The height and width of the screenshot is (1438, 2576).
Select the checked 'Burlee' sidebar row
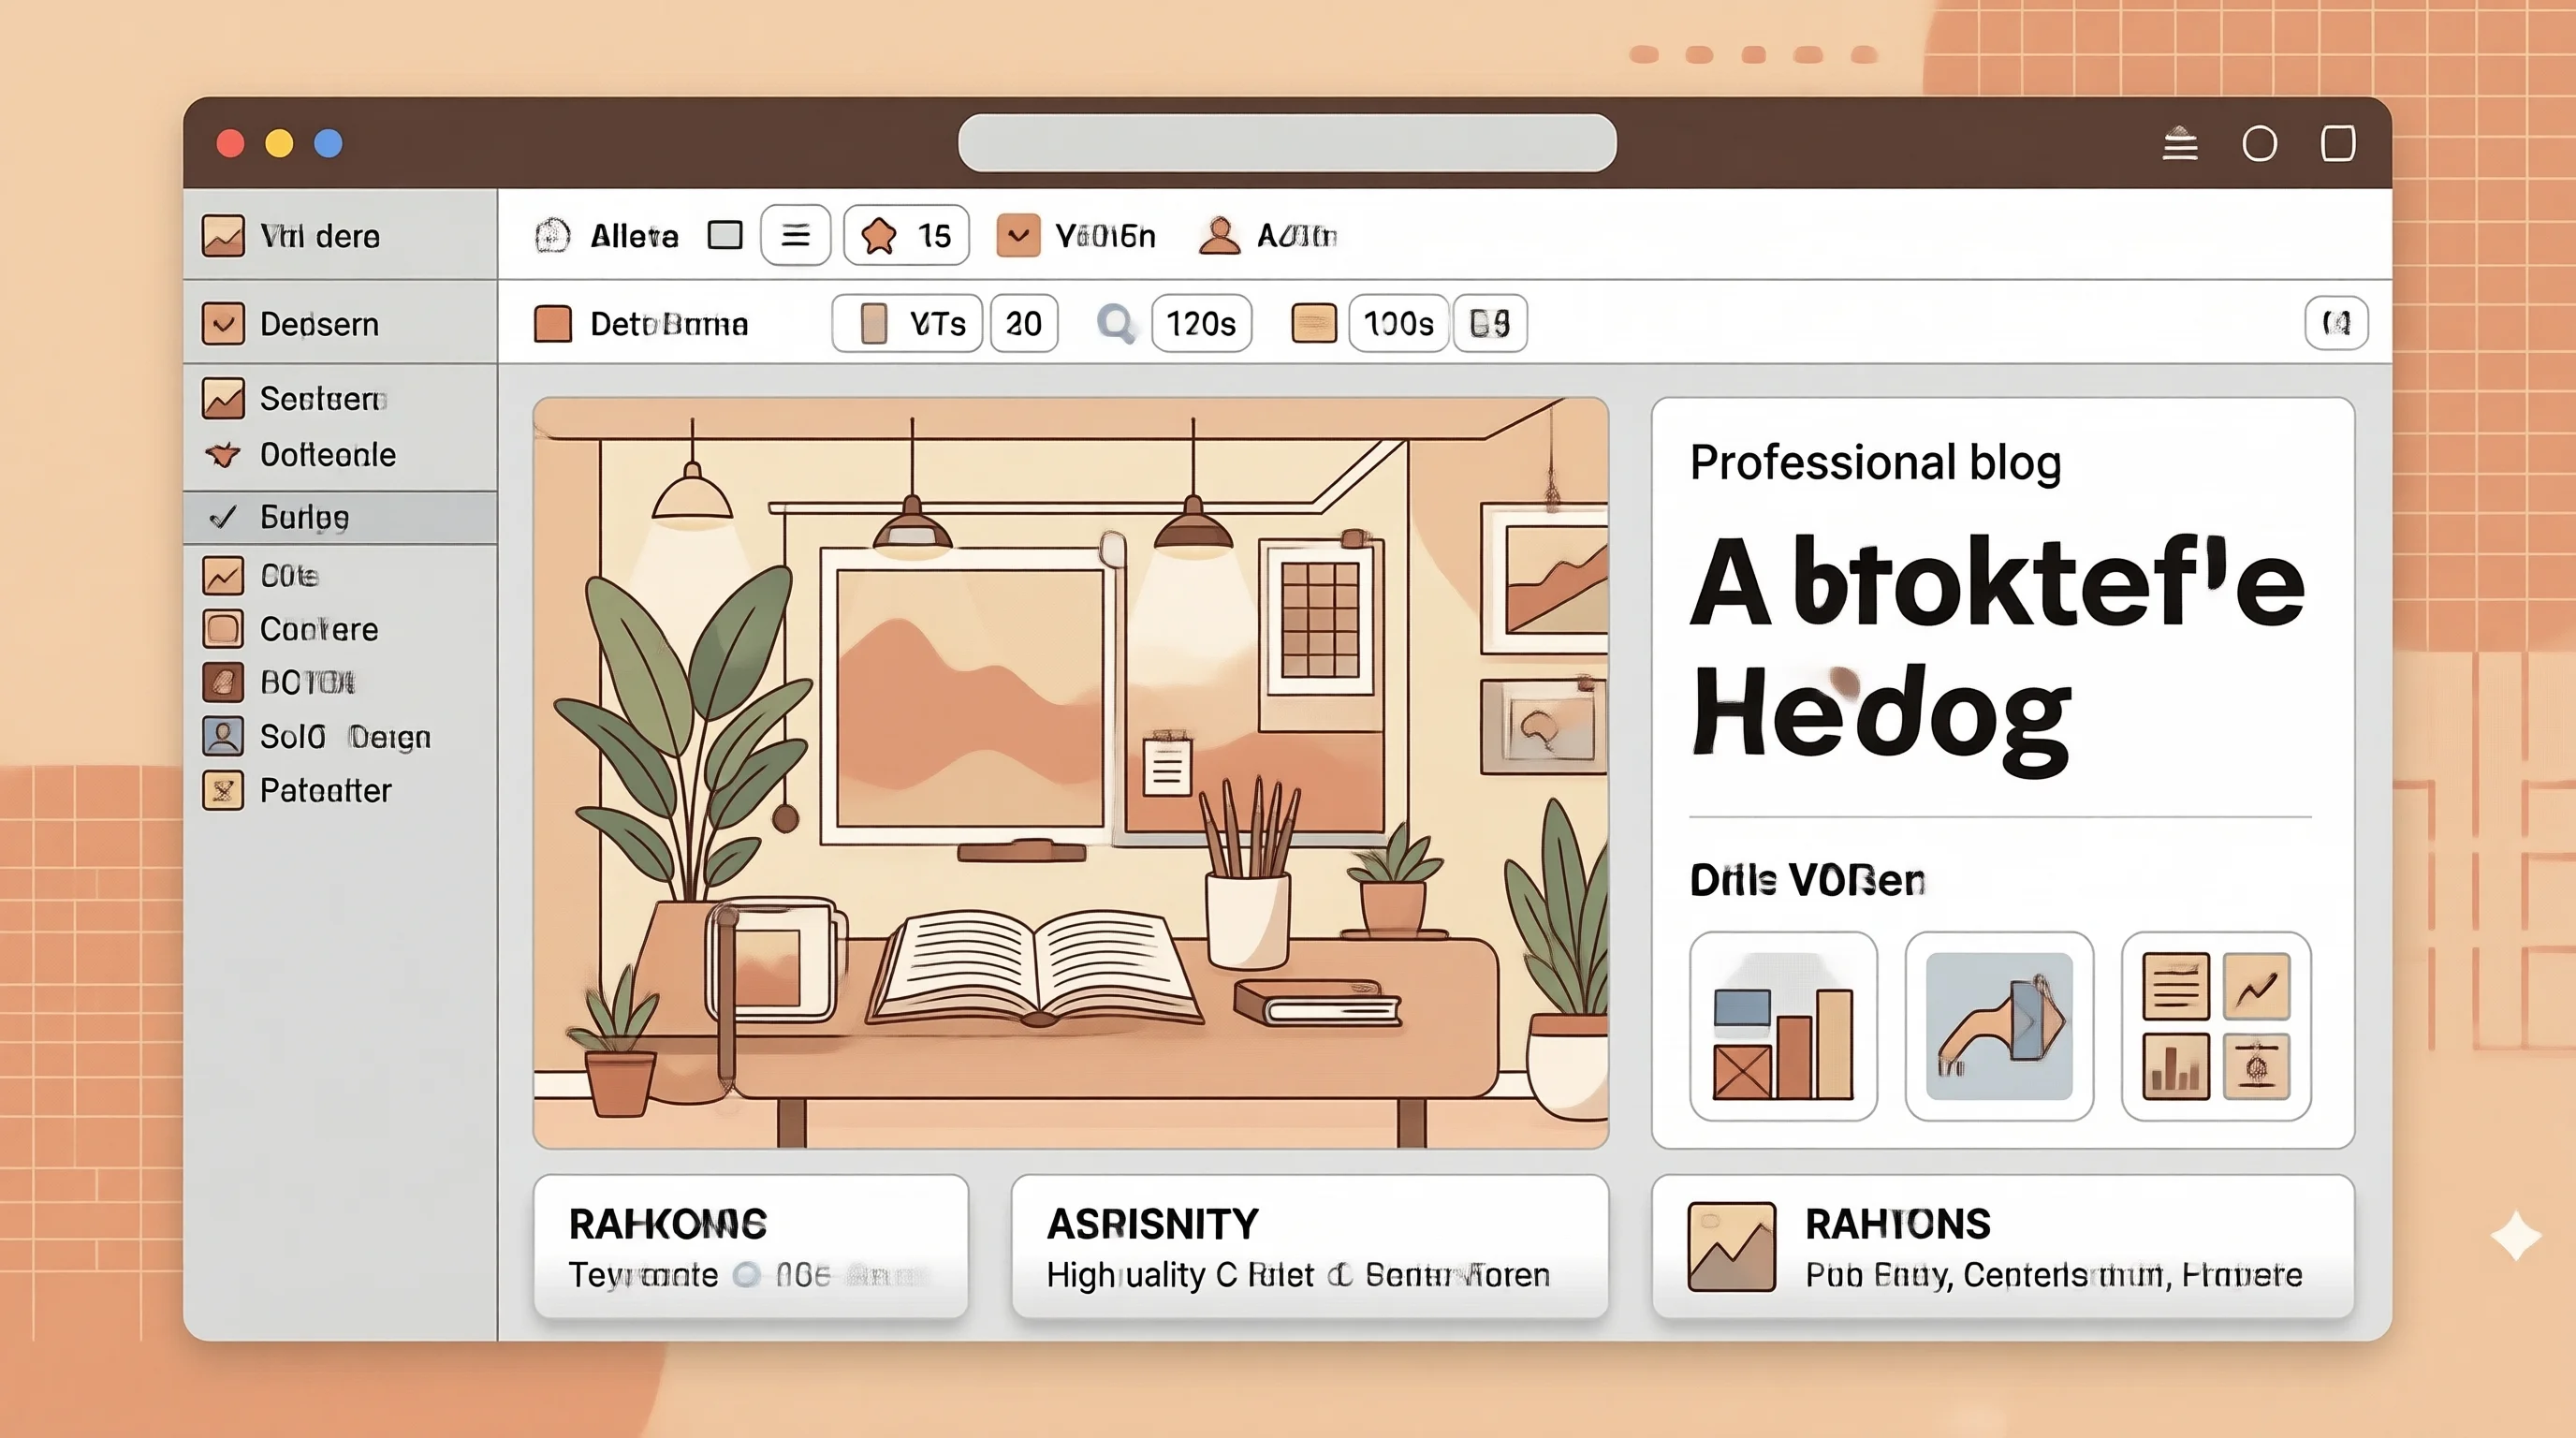[340, 517]
